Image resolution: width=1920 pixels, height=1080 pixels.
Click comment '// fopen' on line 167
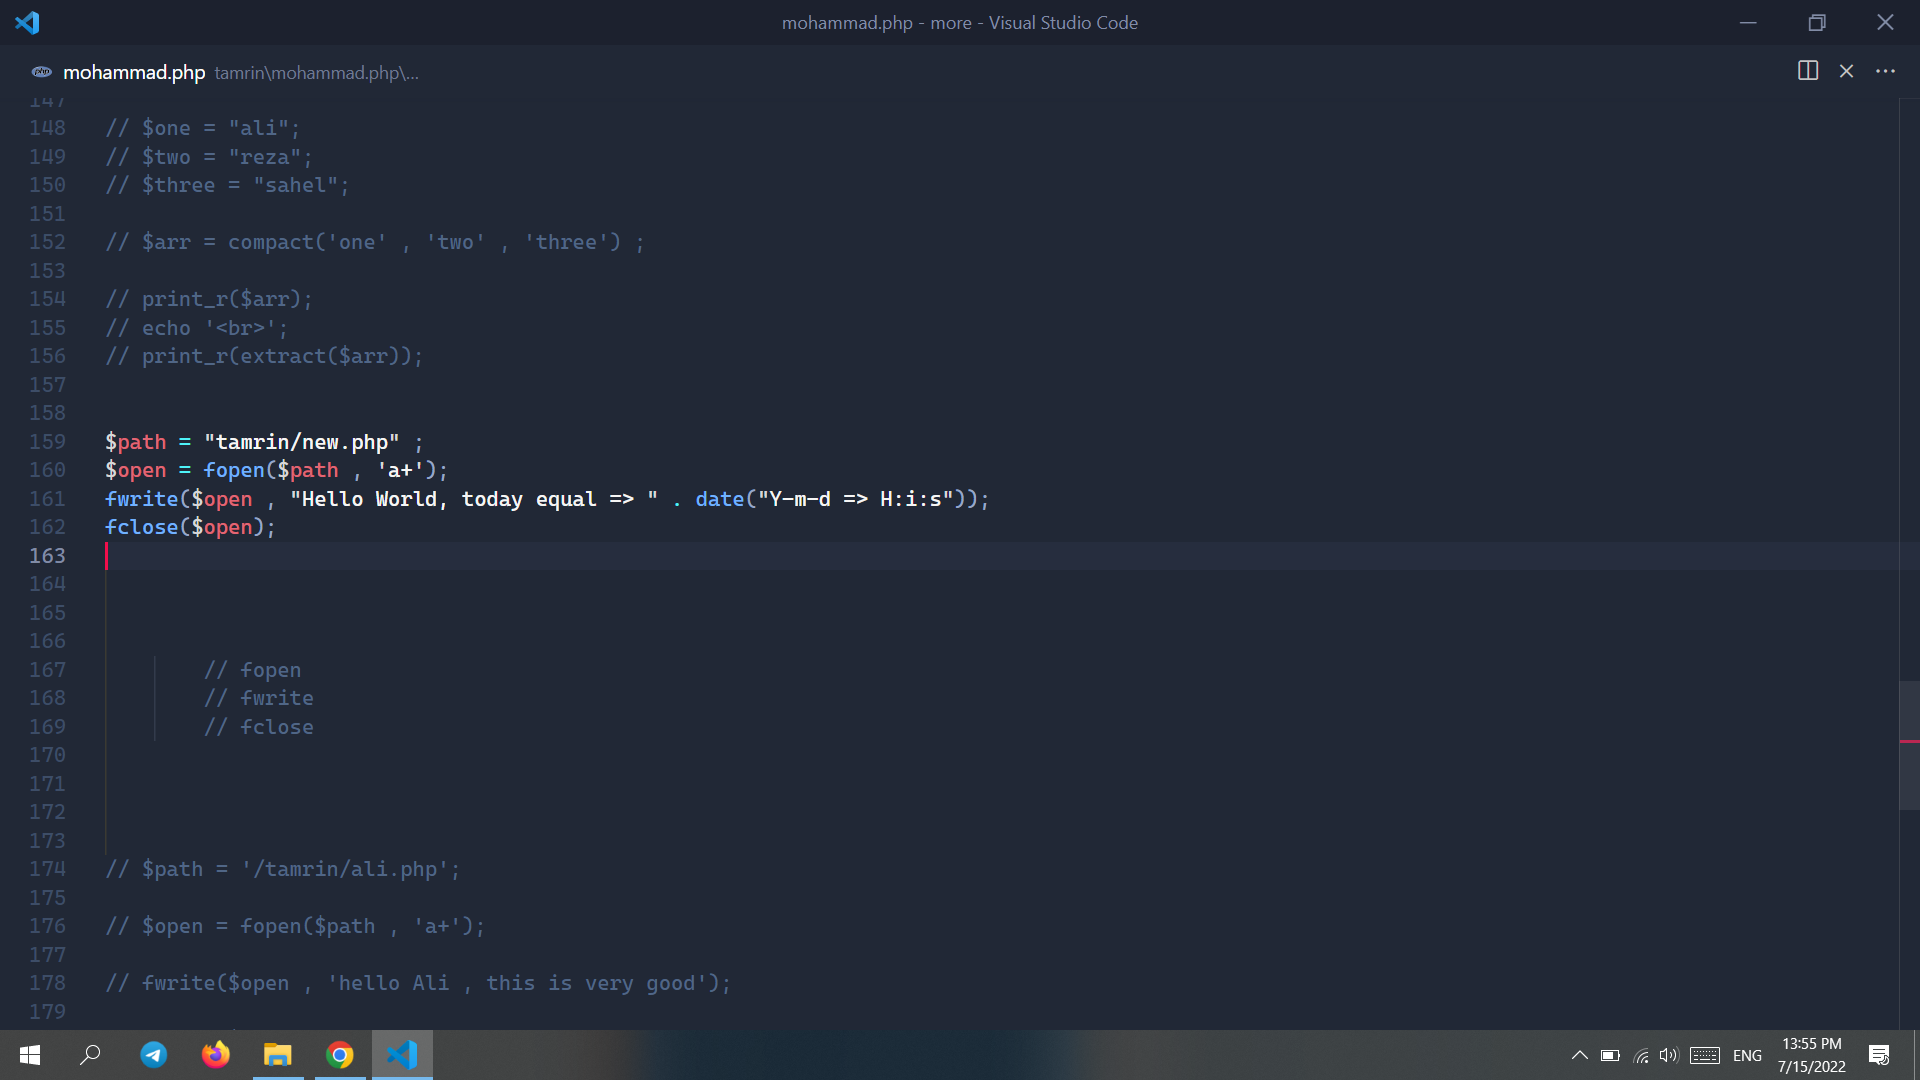click(x=252, y=670)
